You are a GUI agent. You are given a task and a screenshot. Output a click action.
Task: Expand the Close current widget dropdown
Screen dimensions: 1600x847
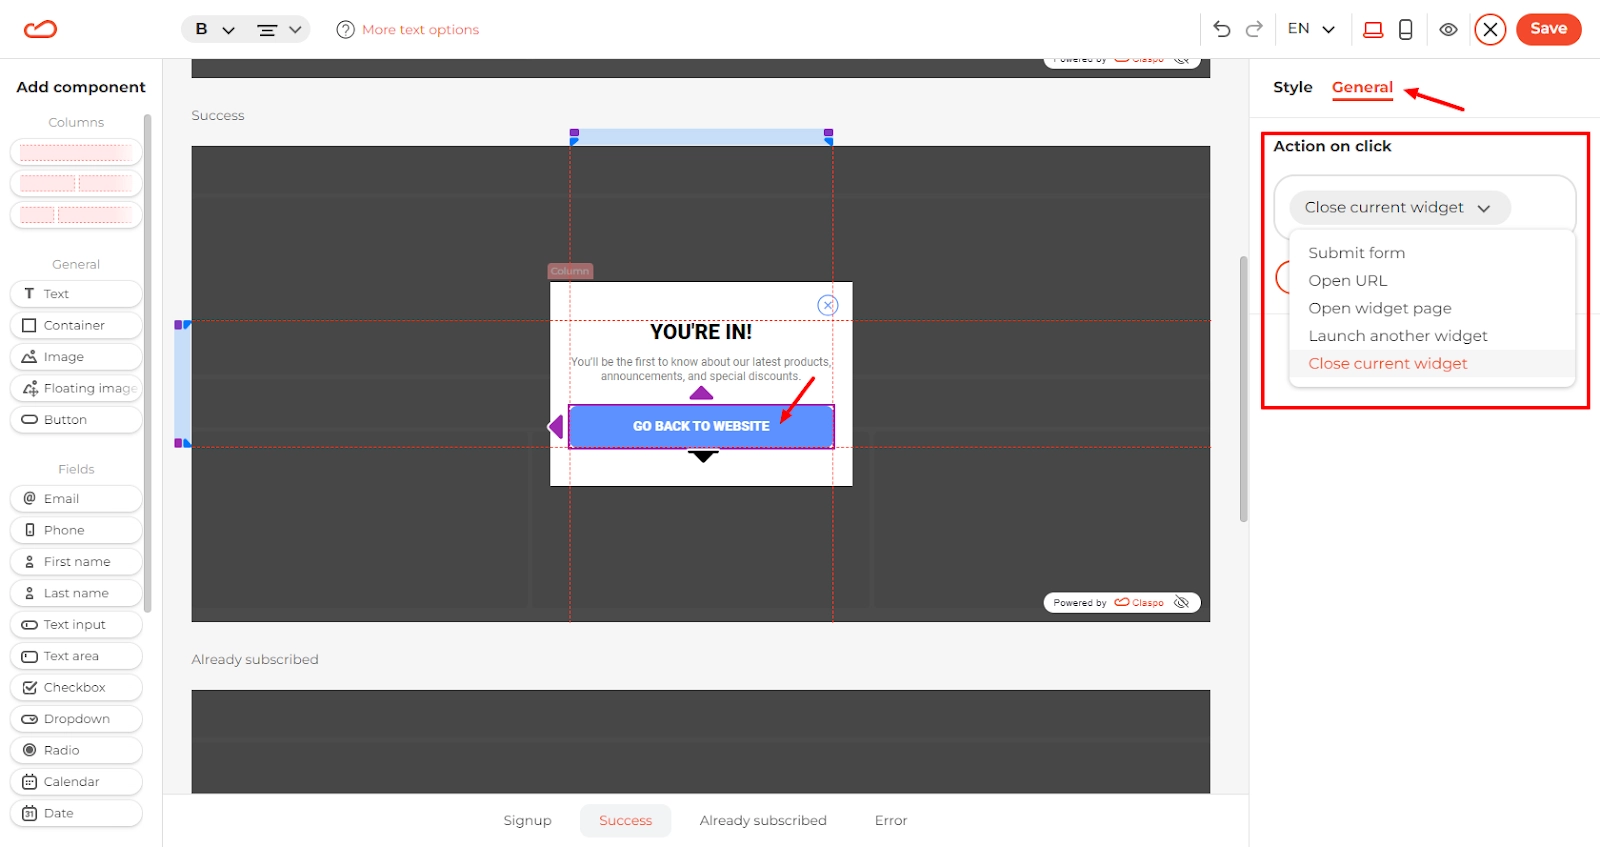click(1399, 208)
